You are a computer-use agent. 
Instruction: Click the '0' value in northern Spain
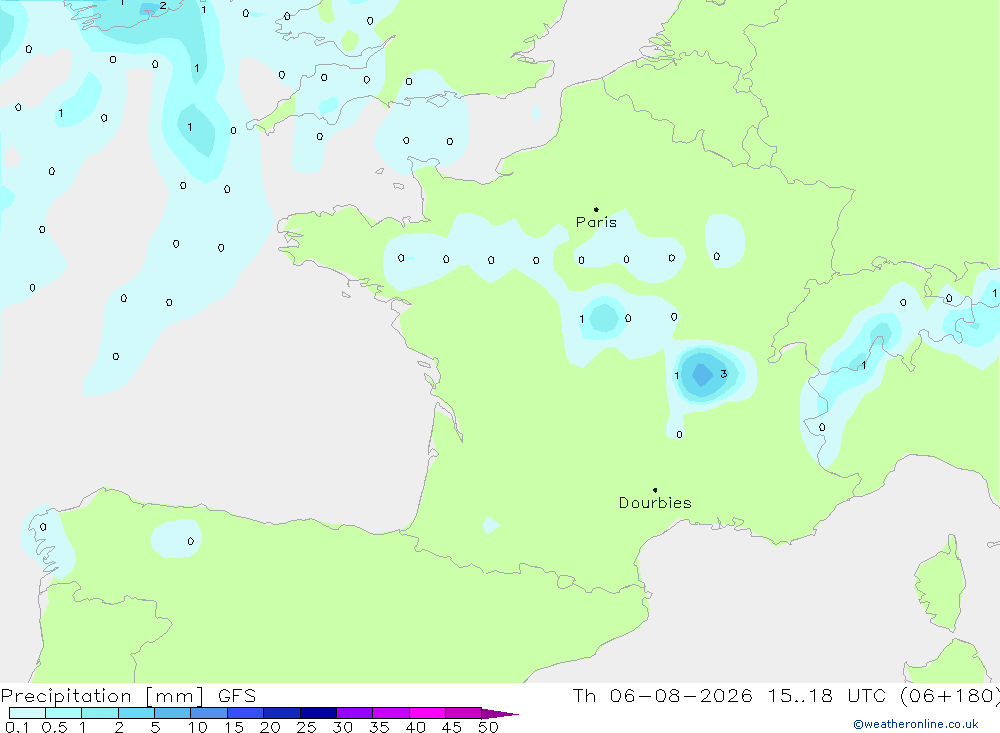[x=191, y=541]
